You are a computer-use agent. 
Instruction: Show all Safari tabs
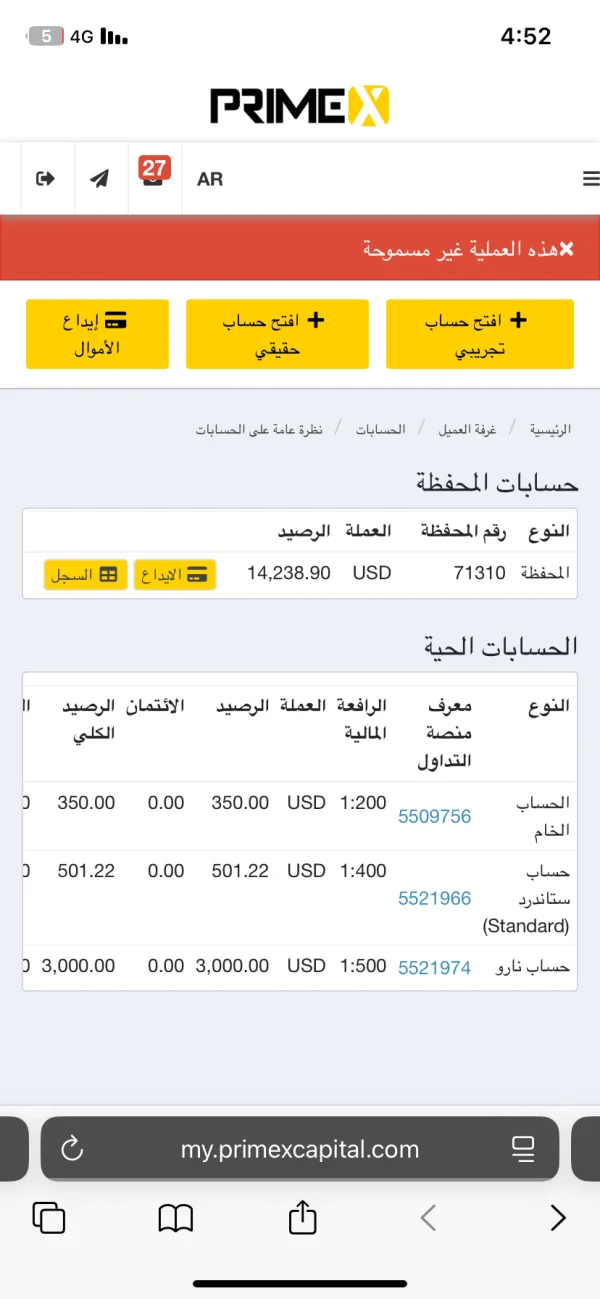[49, 1217]
